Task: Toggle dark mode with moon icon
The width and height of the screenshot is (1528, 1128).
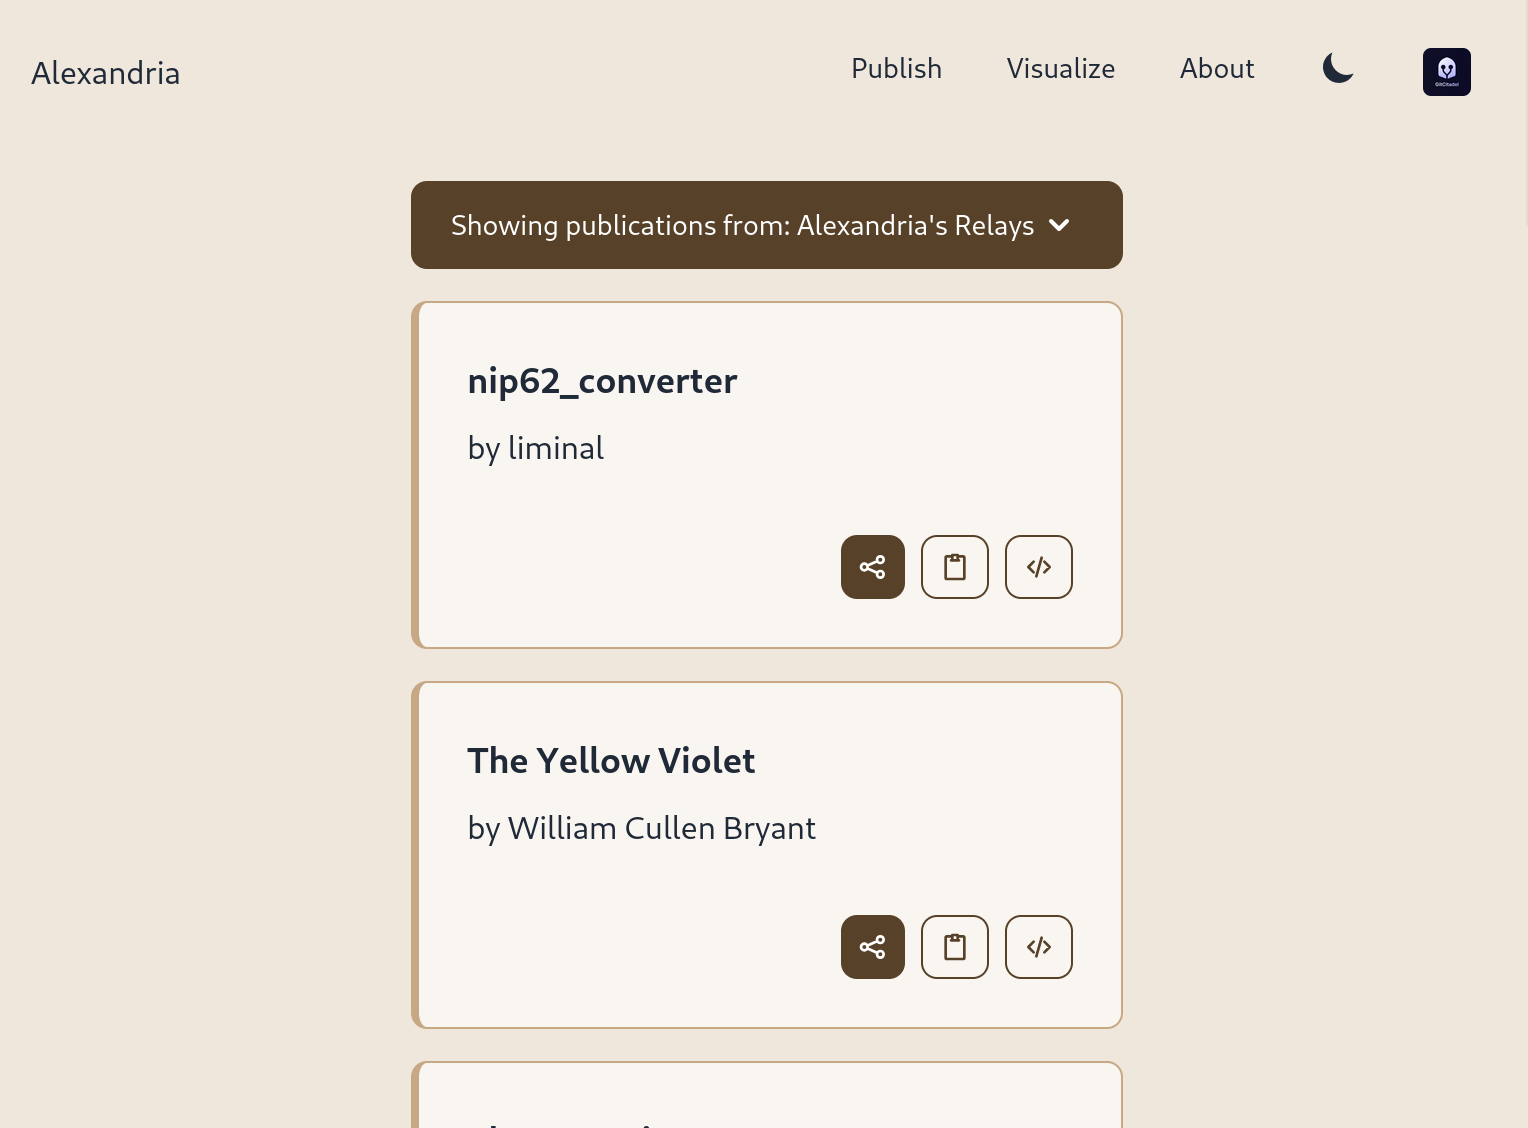Action: 1338,68
